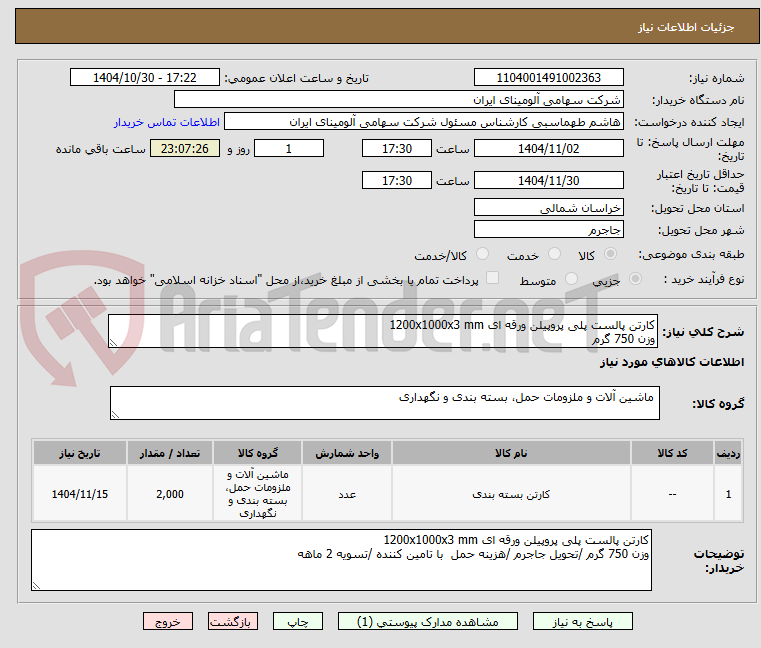Click the response deadline time 17:30 field
This screenshot has width=761, height=648.
pyautogui.click(x=397, y=149)
